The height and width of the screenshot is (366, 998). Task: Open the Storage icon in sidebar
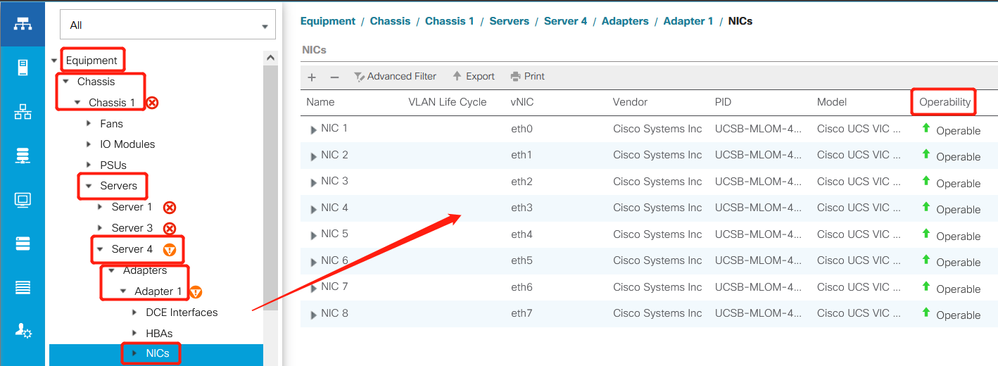coord(22,243)
